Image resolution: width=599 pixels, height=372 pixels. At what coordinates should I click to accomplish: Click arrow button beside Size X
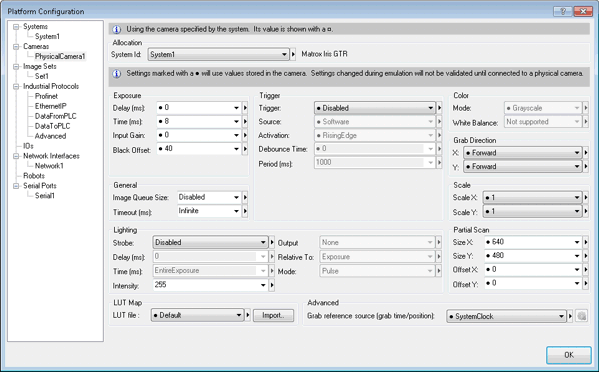[586, 242]
